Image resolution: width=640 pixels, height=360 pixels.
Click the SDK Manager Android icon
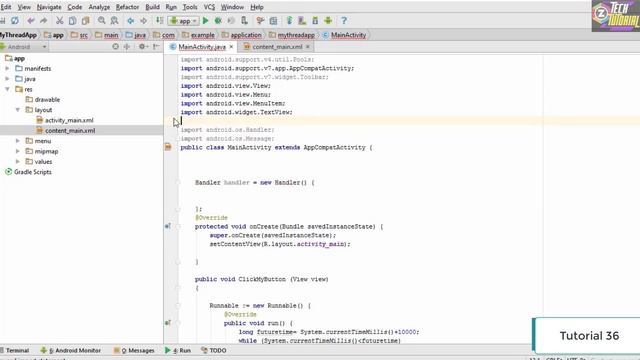coord(315,20)
